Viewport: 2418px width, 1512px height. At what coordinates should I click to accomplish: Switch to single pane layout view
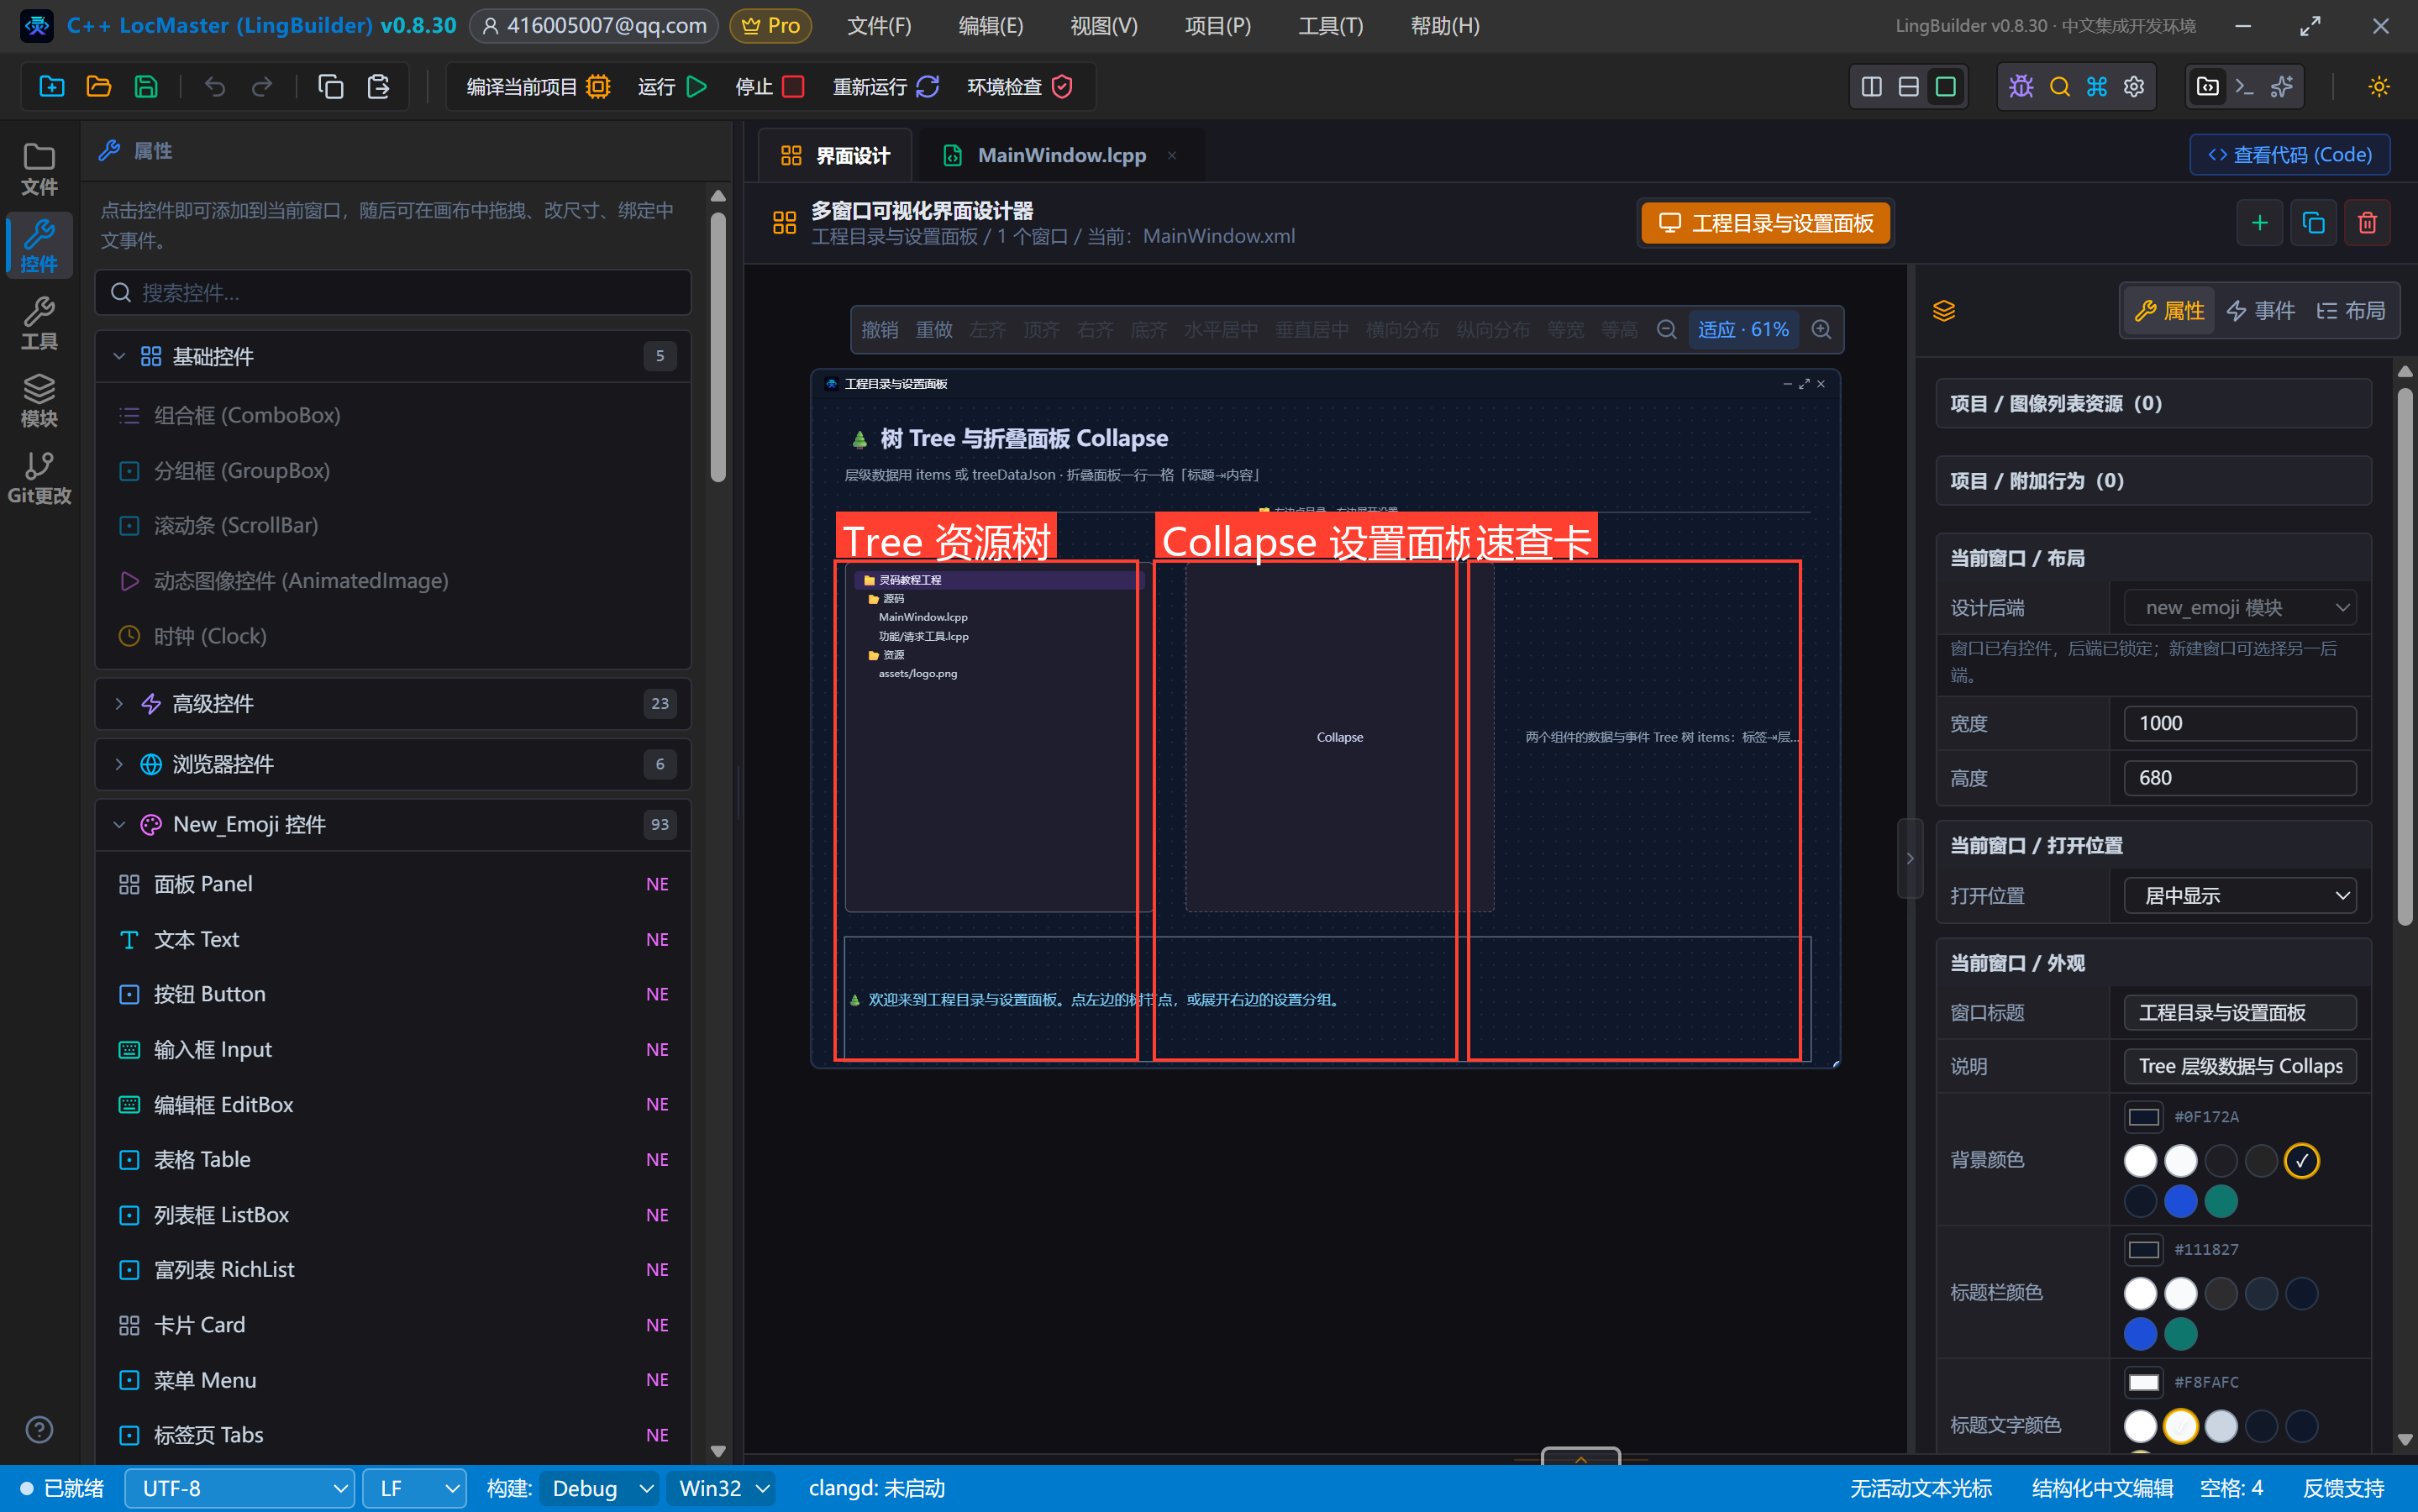tap(1946, 87)
